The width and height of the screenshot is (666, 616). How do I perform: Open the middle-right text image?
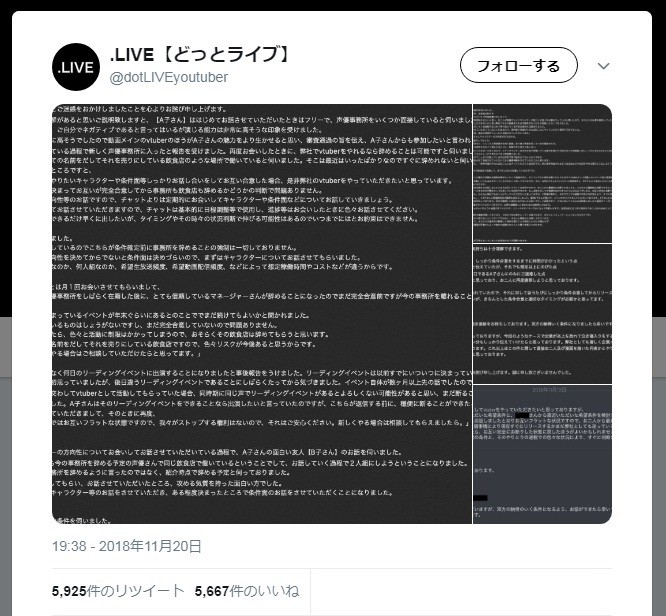click(x=542, y=314)
